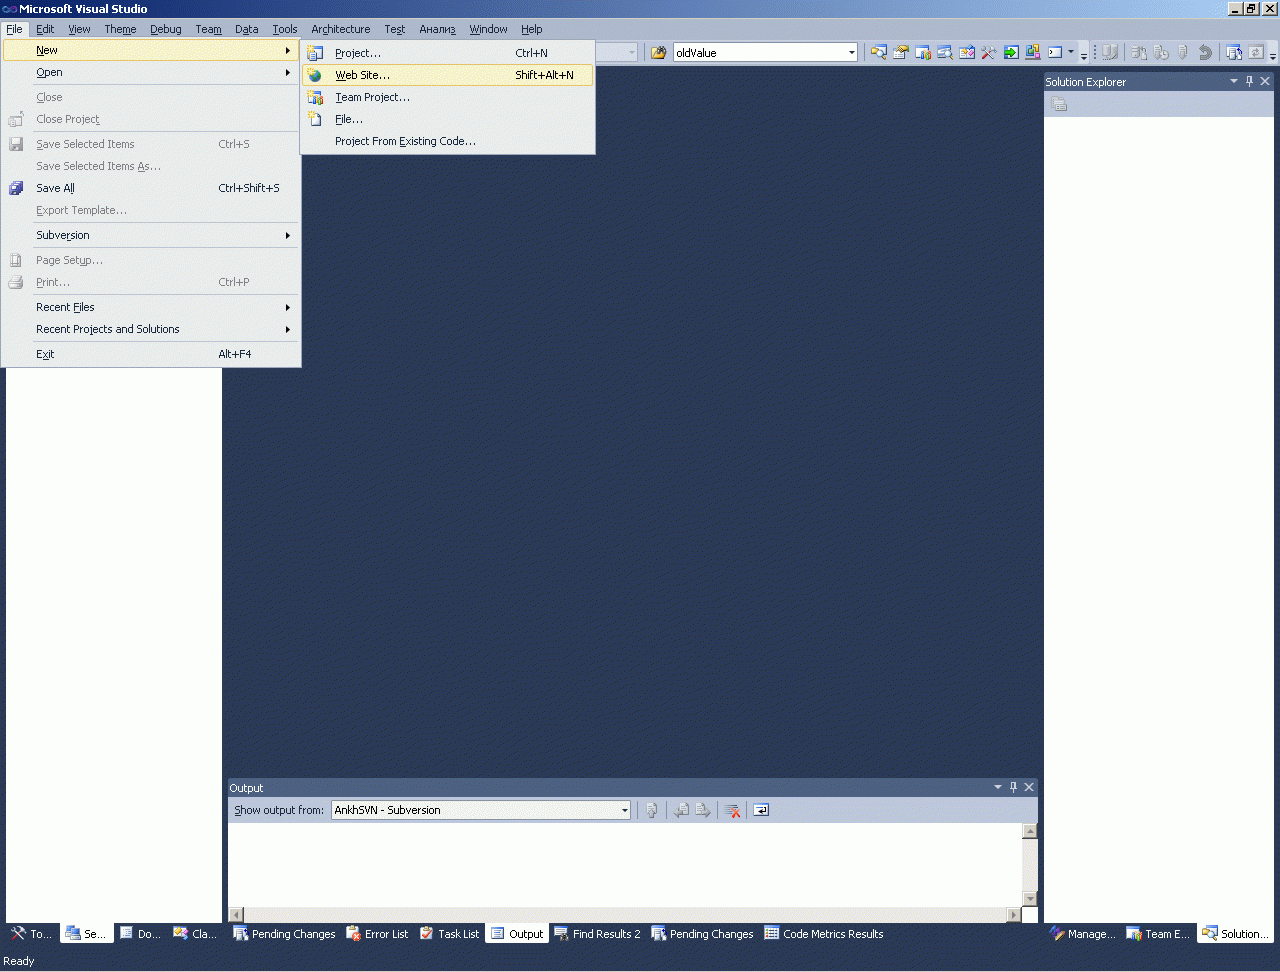Choose Project... from the New submenu
Screen dimensions: 1280x972
point(448,53)
